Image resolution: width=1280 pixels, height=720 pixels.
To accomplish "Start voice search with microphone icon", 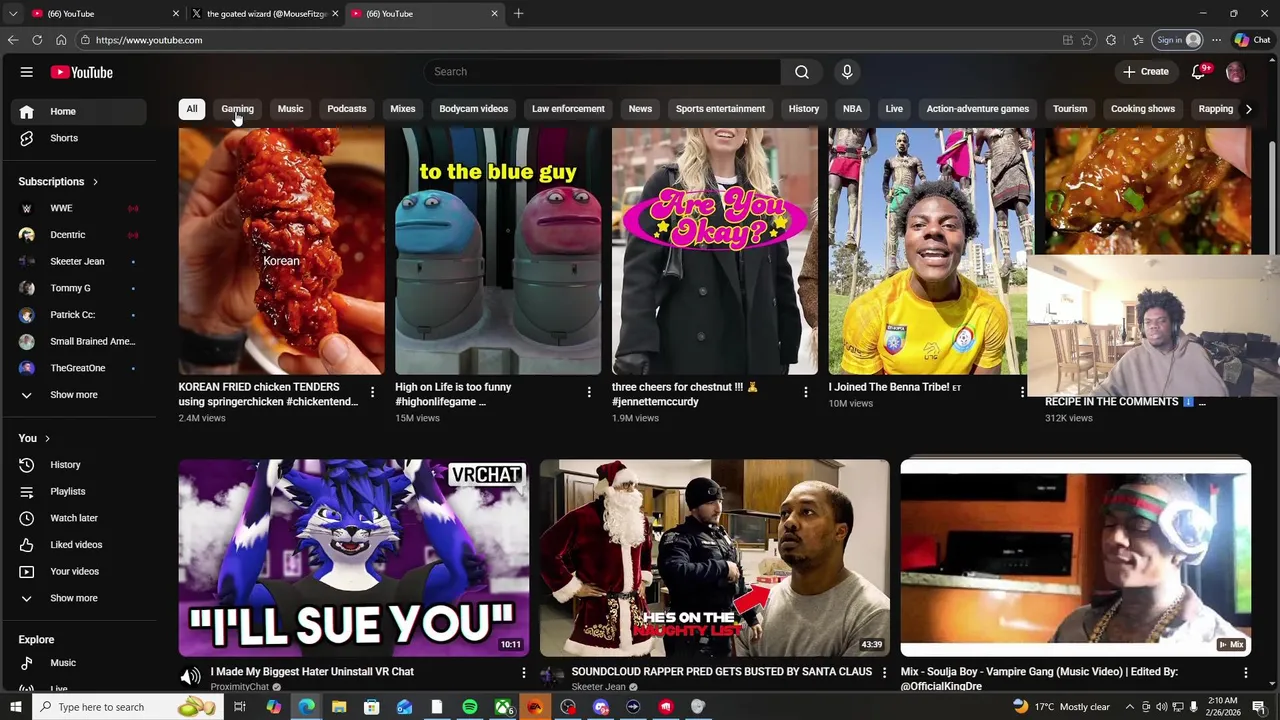I will [847, 72].
